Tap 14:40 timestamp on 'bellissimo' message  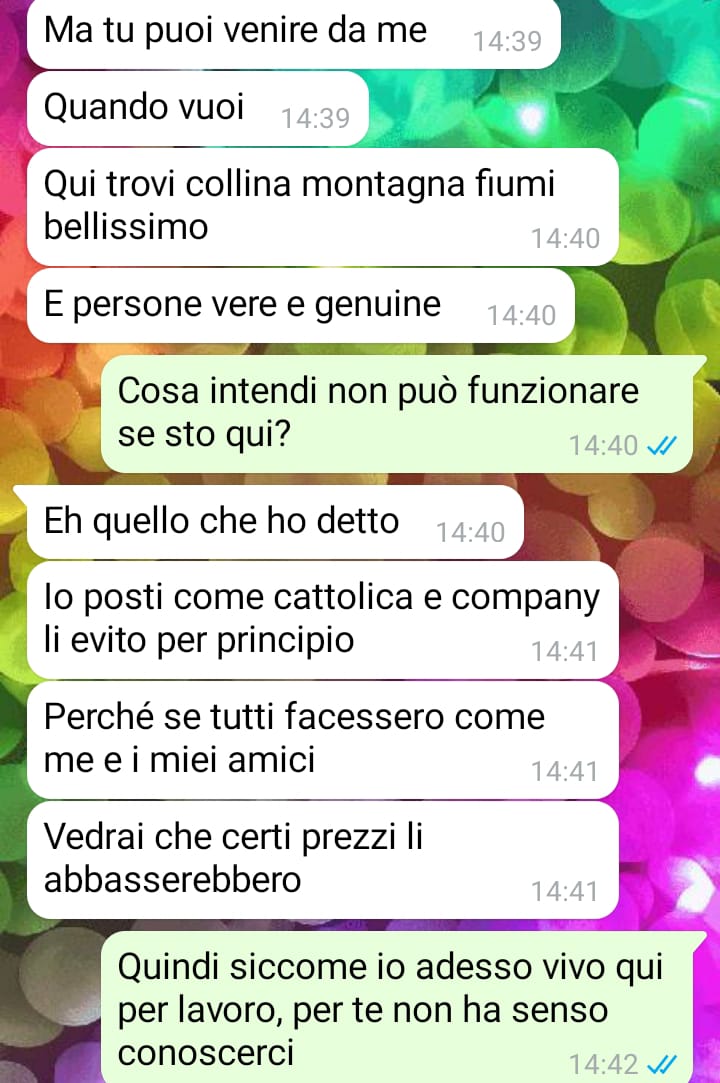[565, 238]
